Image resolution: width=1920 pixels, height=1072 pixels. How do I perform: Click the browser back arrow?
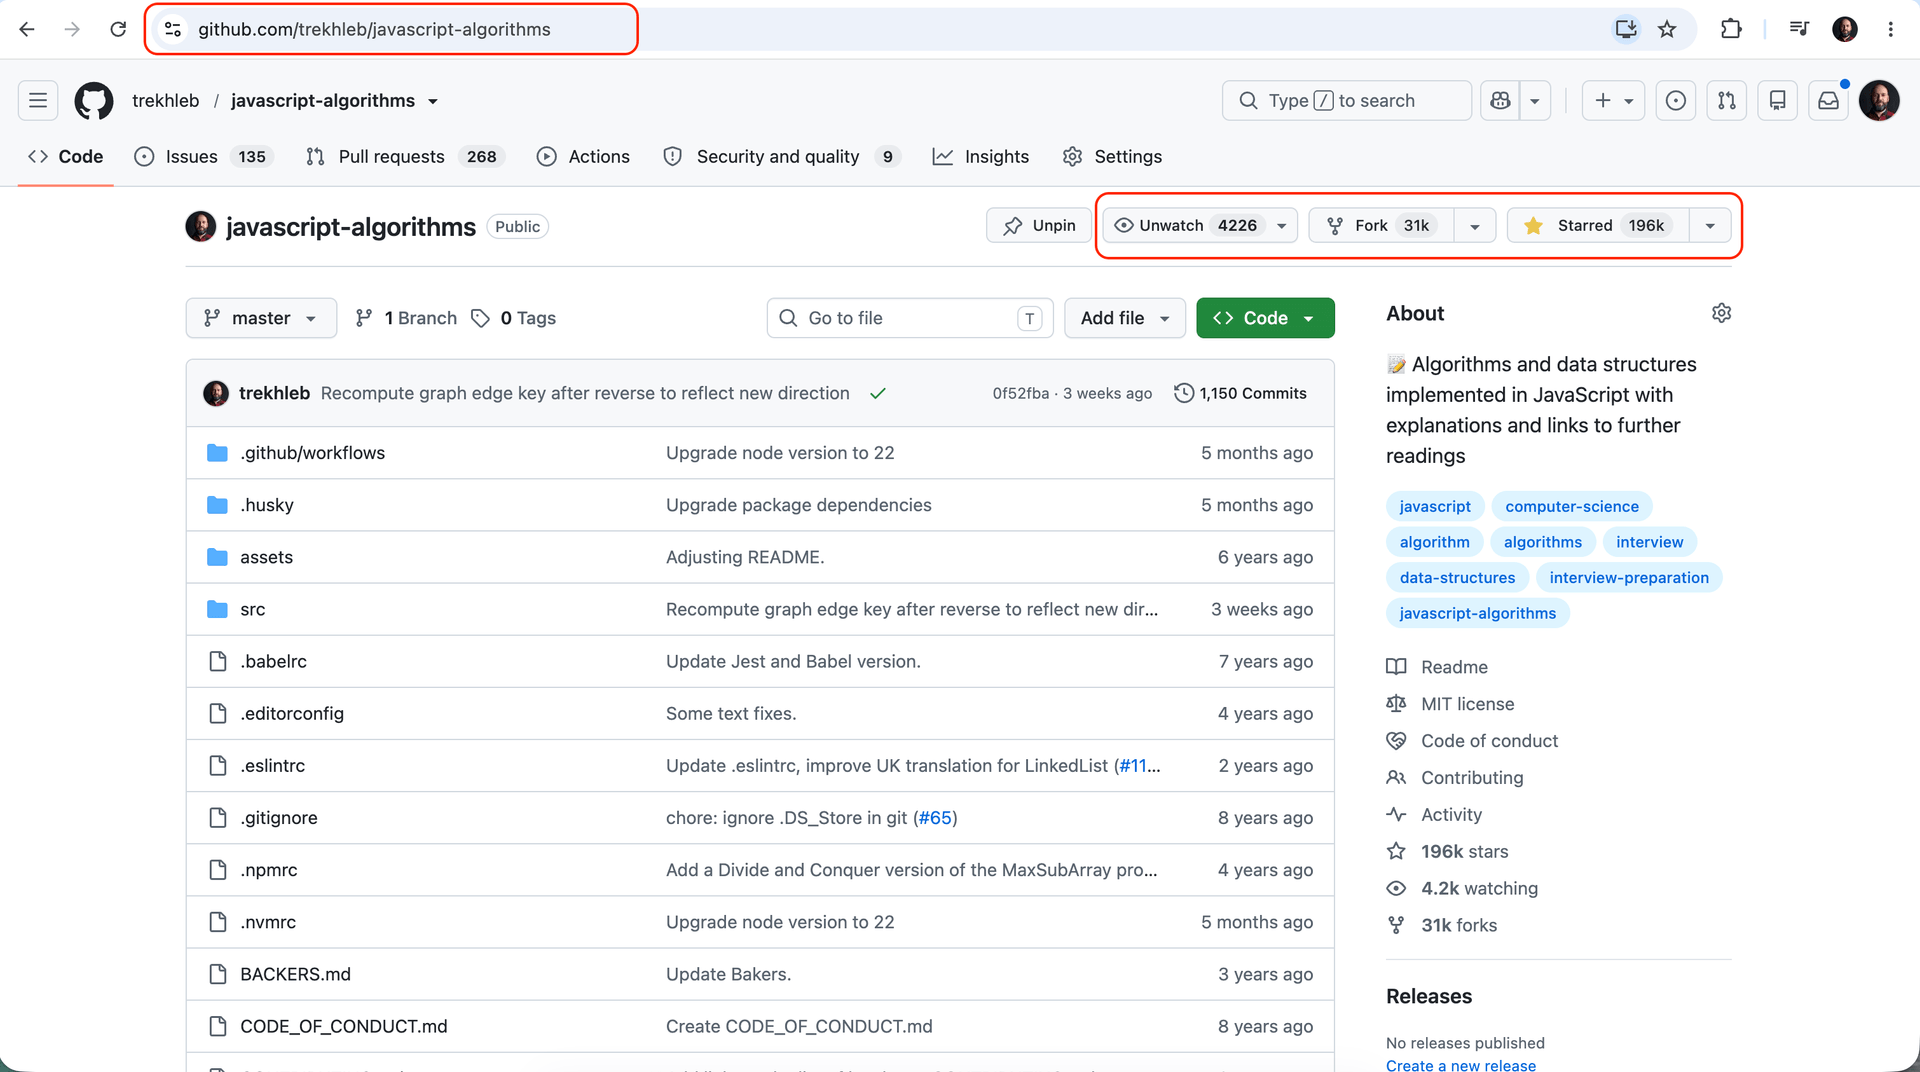tap(27, 29)
